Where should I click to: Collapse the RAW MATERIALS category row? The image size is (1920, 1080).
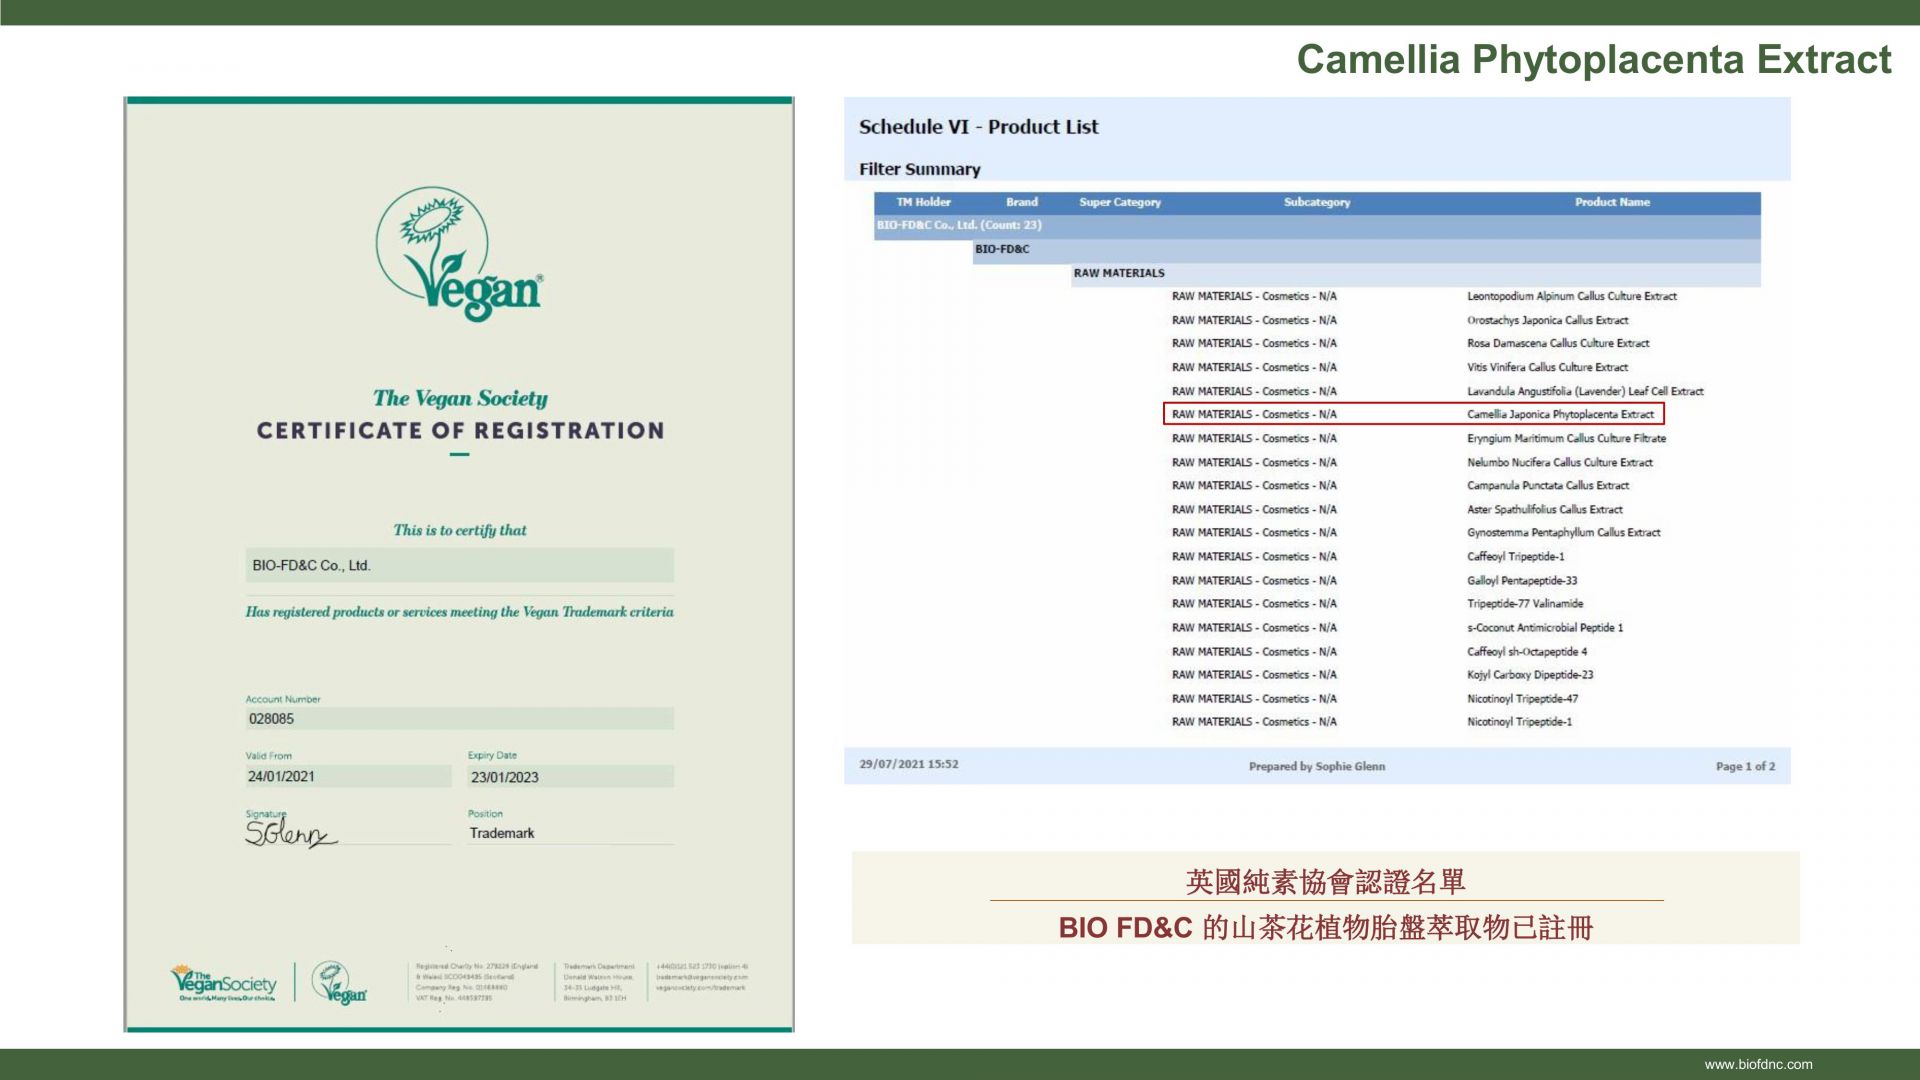coord(1118,273)
